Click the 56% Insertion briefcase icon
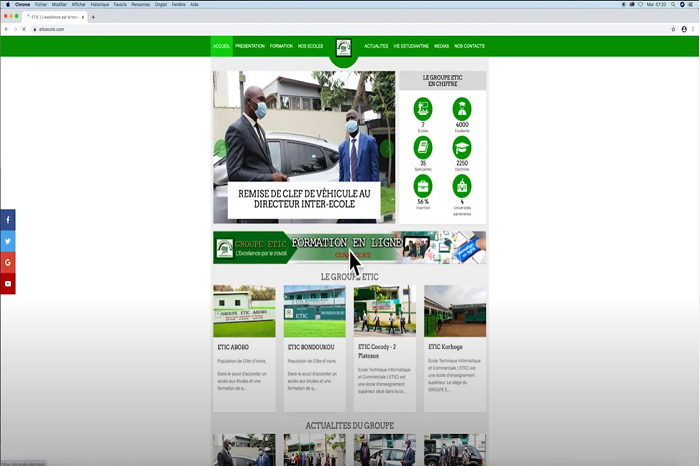The height and width of the screenshot is (466, 700). [x=423, y=186]
